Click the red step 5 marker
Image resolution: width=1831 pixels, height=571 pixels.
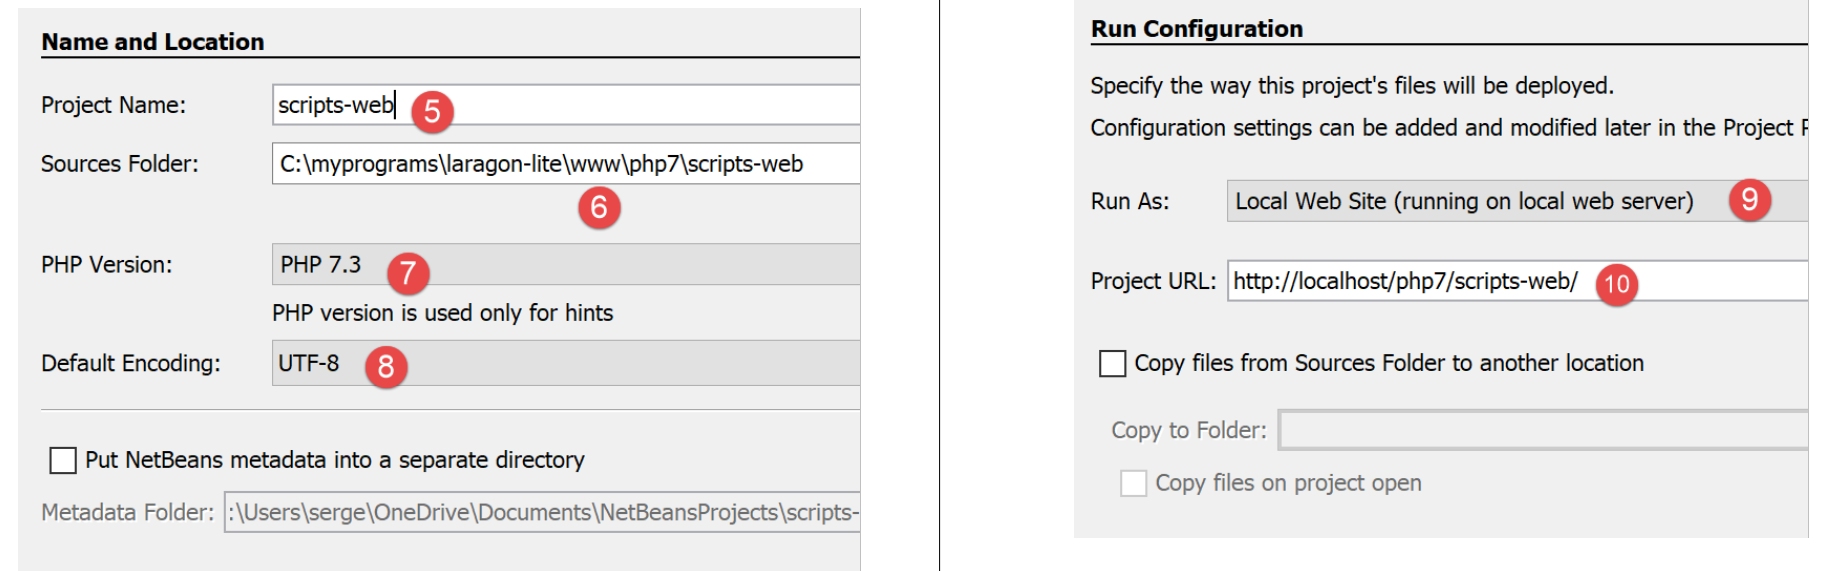click(x=432, y=110)
